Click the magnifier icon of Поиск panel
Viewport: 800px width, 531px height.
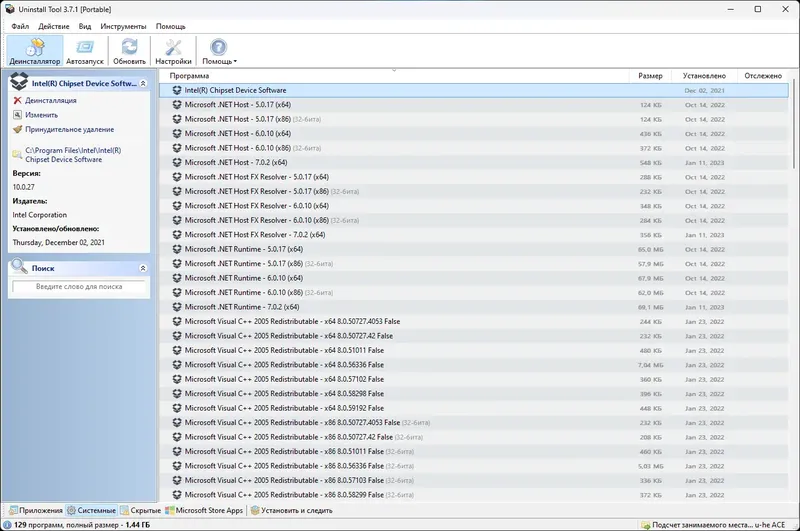point(19,266)
